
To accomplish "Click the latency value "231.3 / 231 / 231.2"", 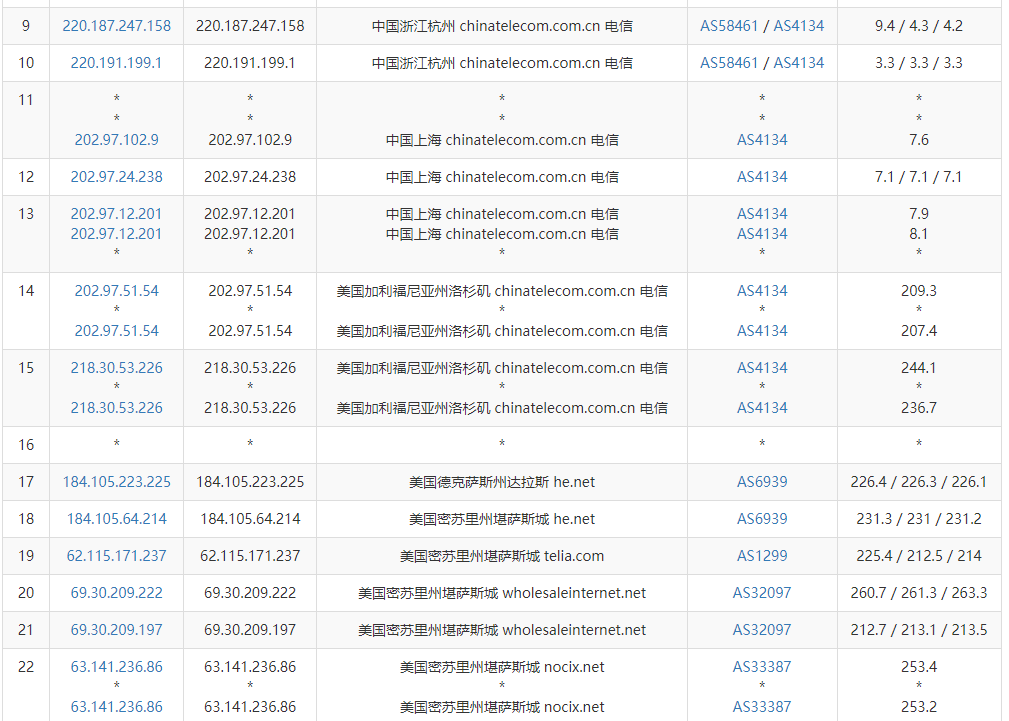I will (919, 519).
